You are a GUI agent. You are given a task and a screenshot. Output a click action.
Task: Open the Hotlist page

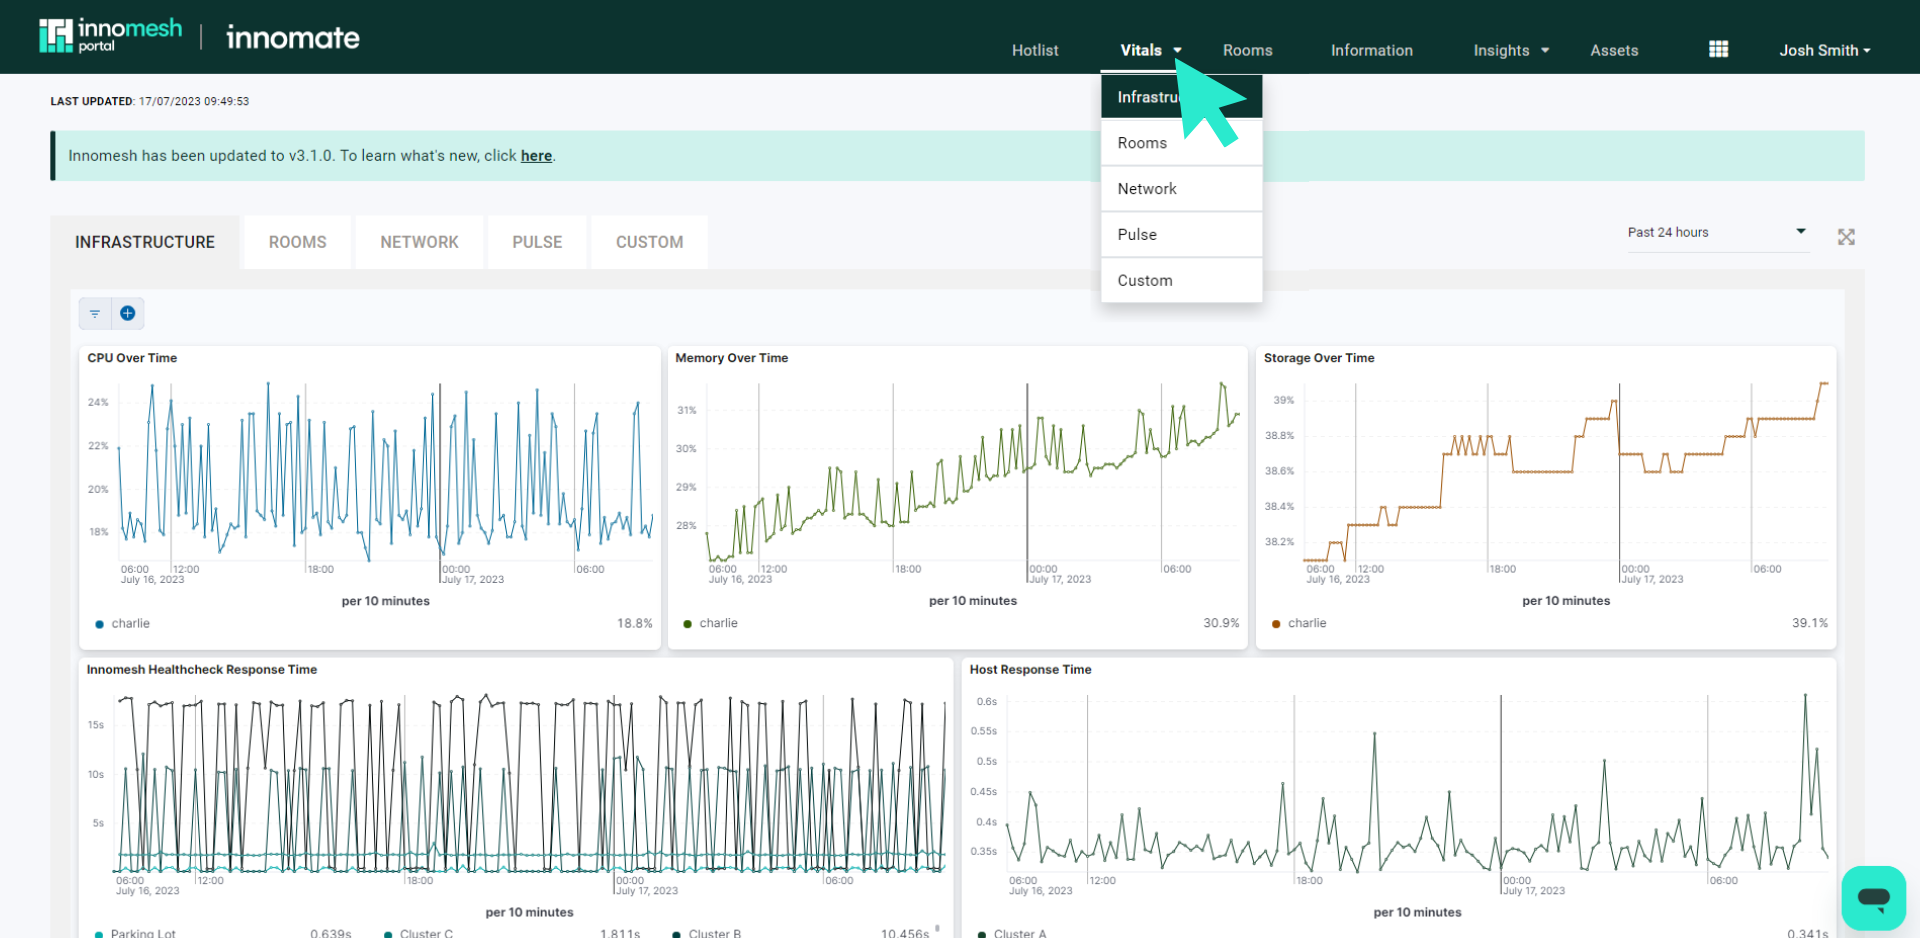point(1035,50)
